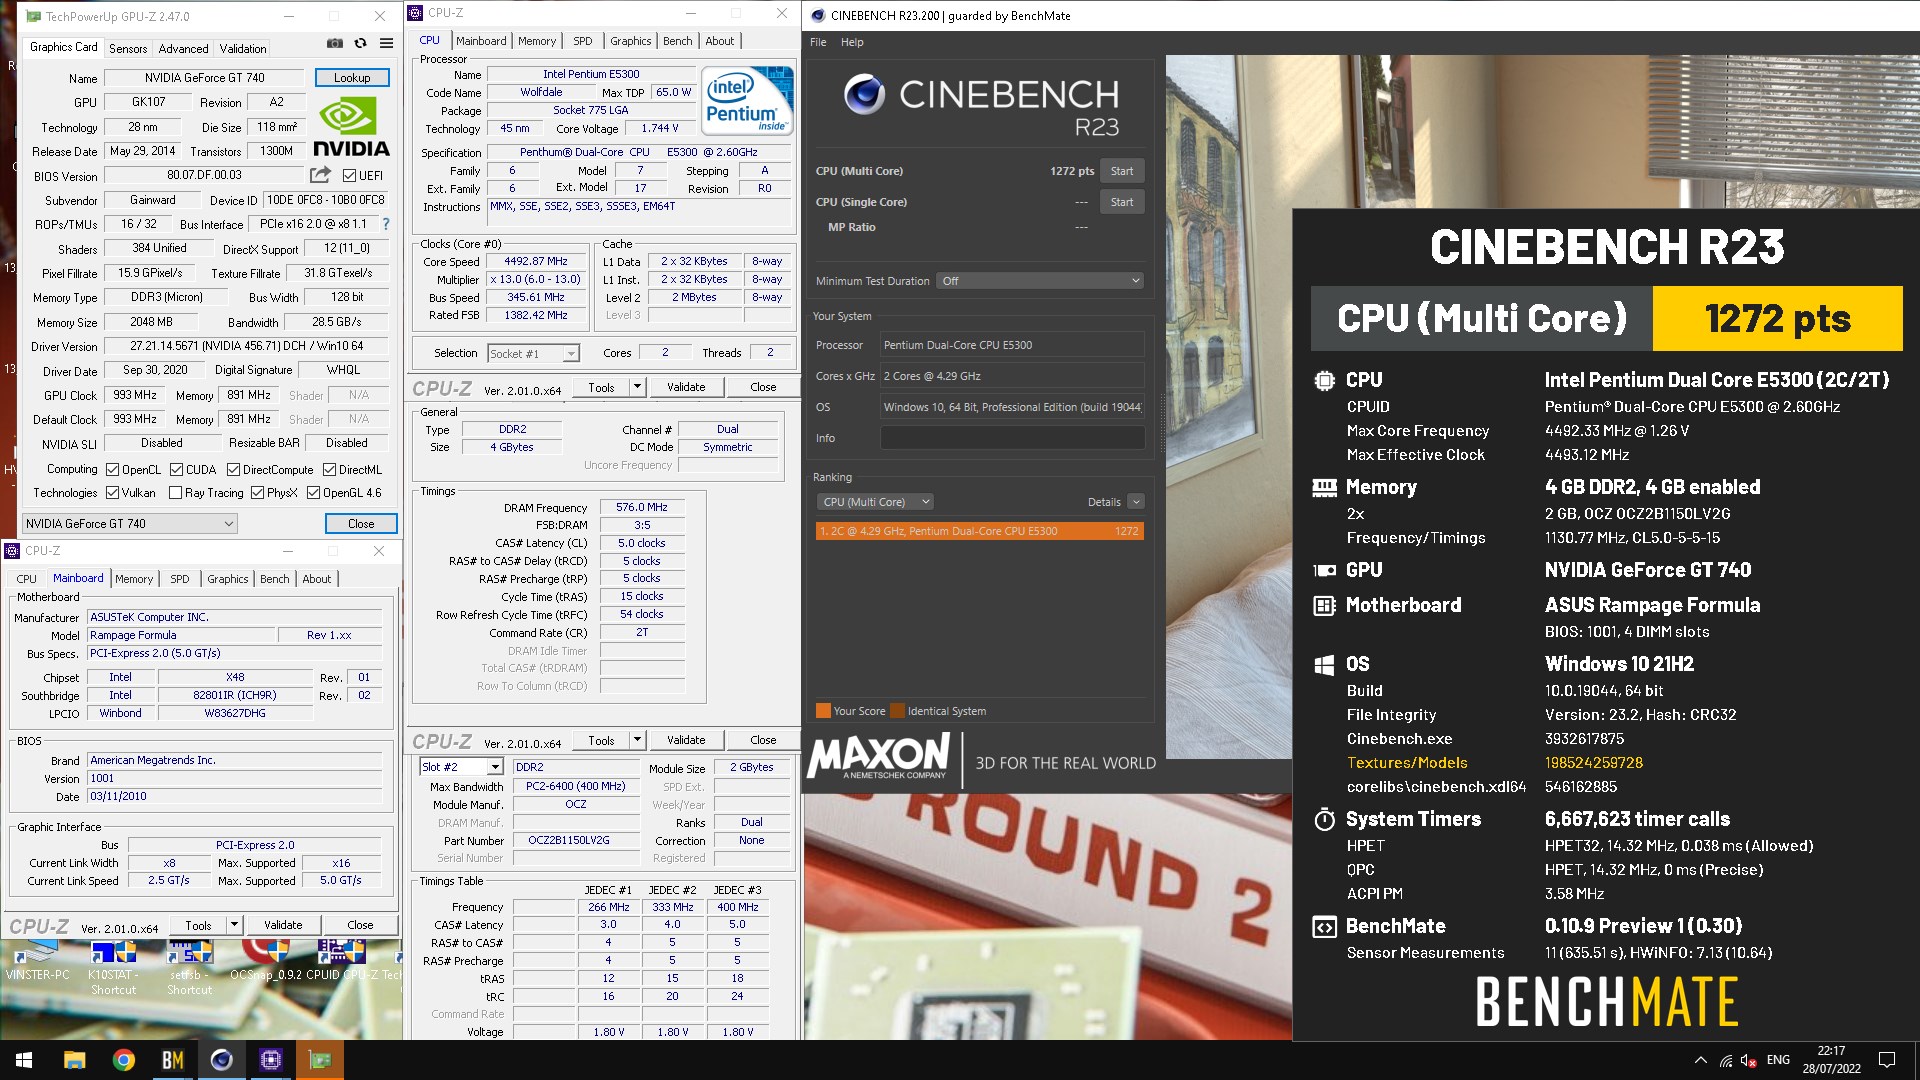Viewport: 1920px width, 1080px height.
Task: Click the Cinebench Info input field
Action: coord(1012,438)
